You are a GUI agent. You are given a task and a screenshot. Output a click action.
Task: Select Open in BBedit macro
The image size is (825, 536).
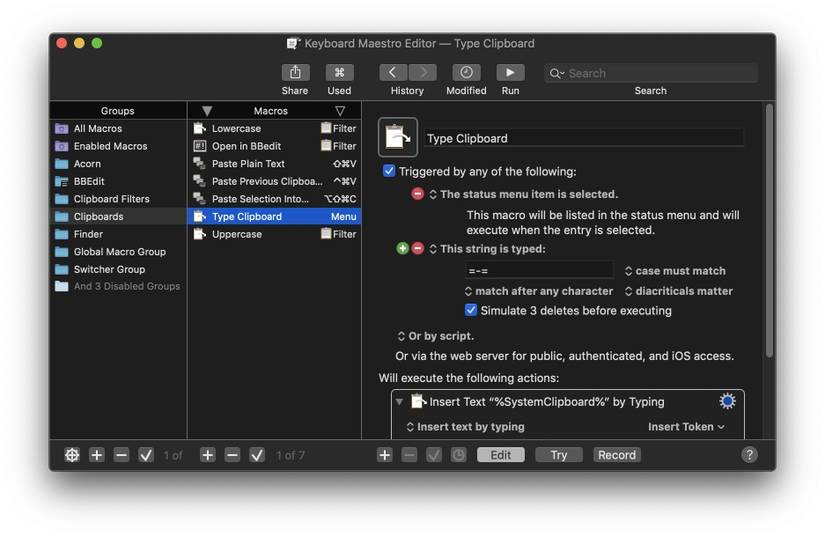pyautogui.click(x=275, y=146)
